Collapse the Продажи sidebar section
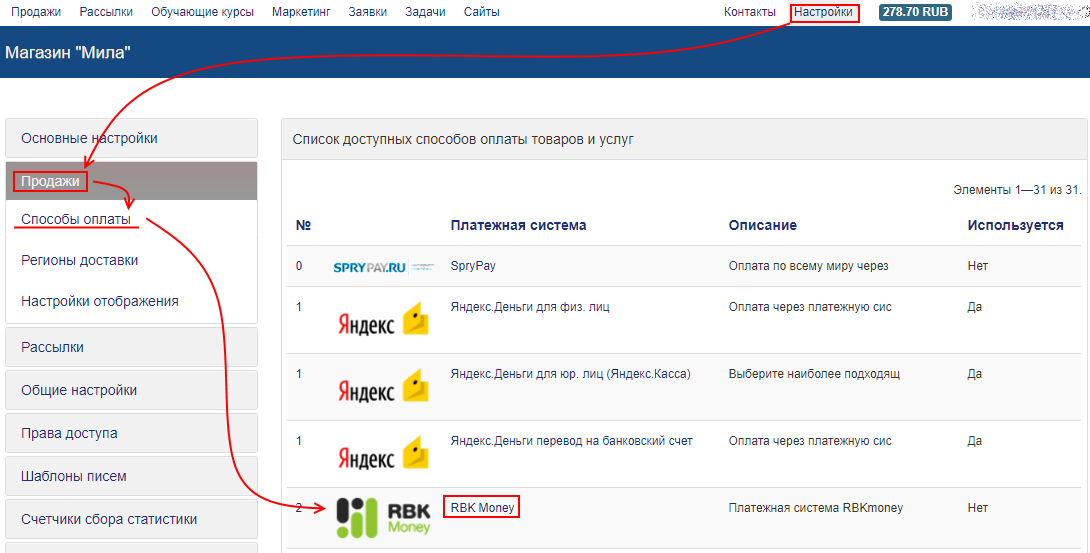 [131, 181]
